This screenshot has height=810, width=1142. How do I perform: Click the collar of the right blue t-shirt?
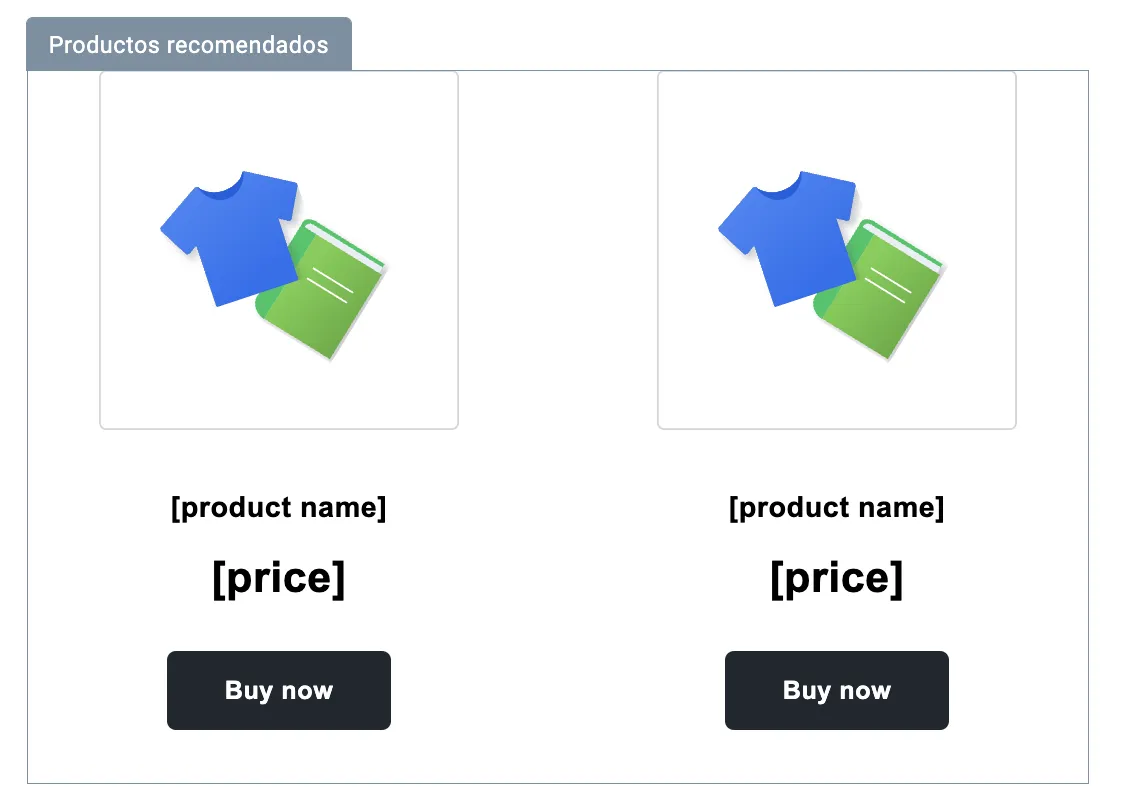pos(778,188)
